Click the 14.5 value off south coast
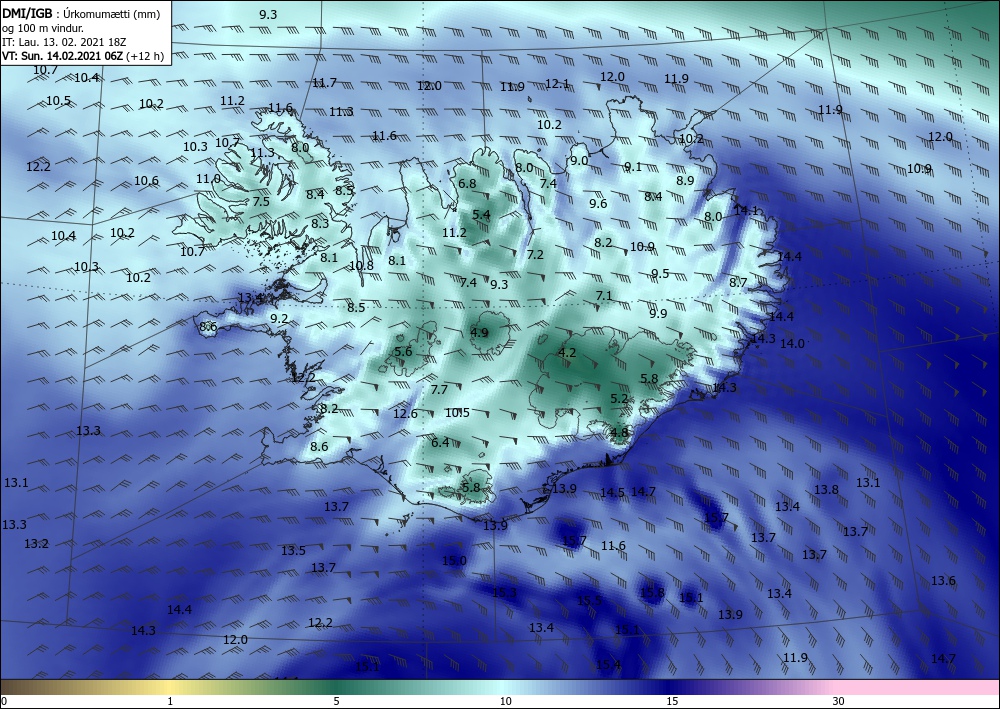The image size is (1000, 709). pos(612,492)
